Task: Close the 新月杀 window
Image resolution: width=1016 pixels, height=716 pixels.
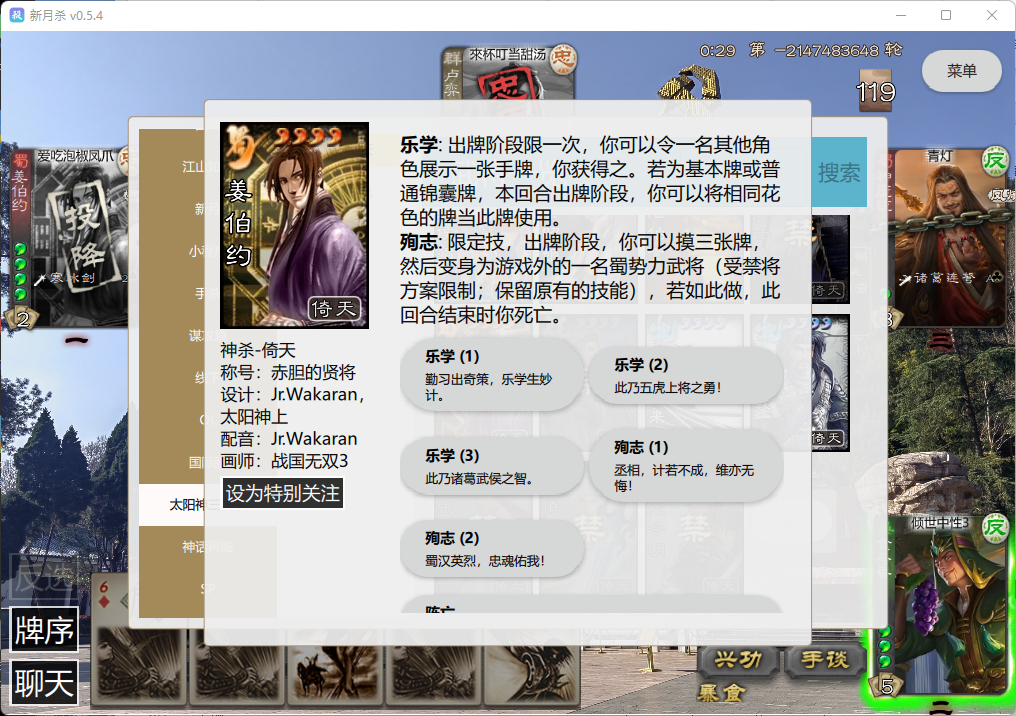Action: pos(992,15)
